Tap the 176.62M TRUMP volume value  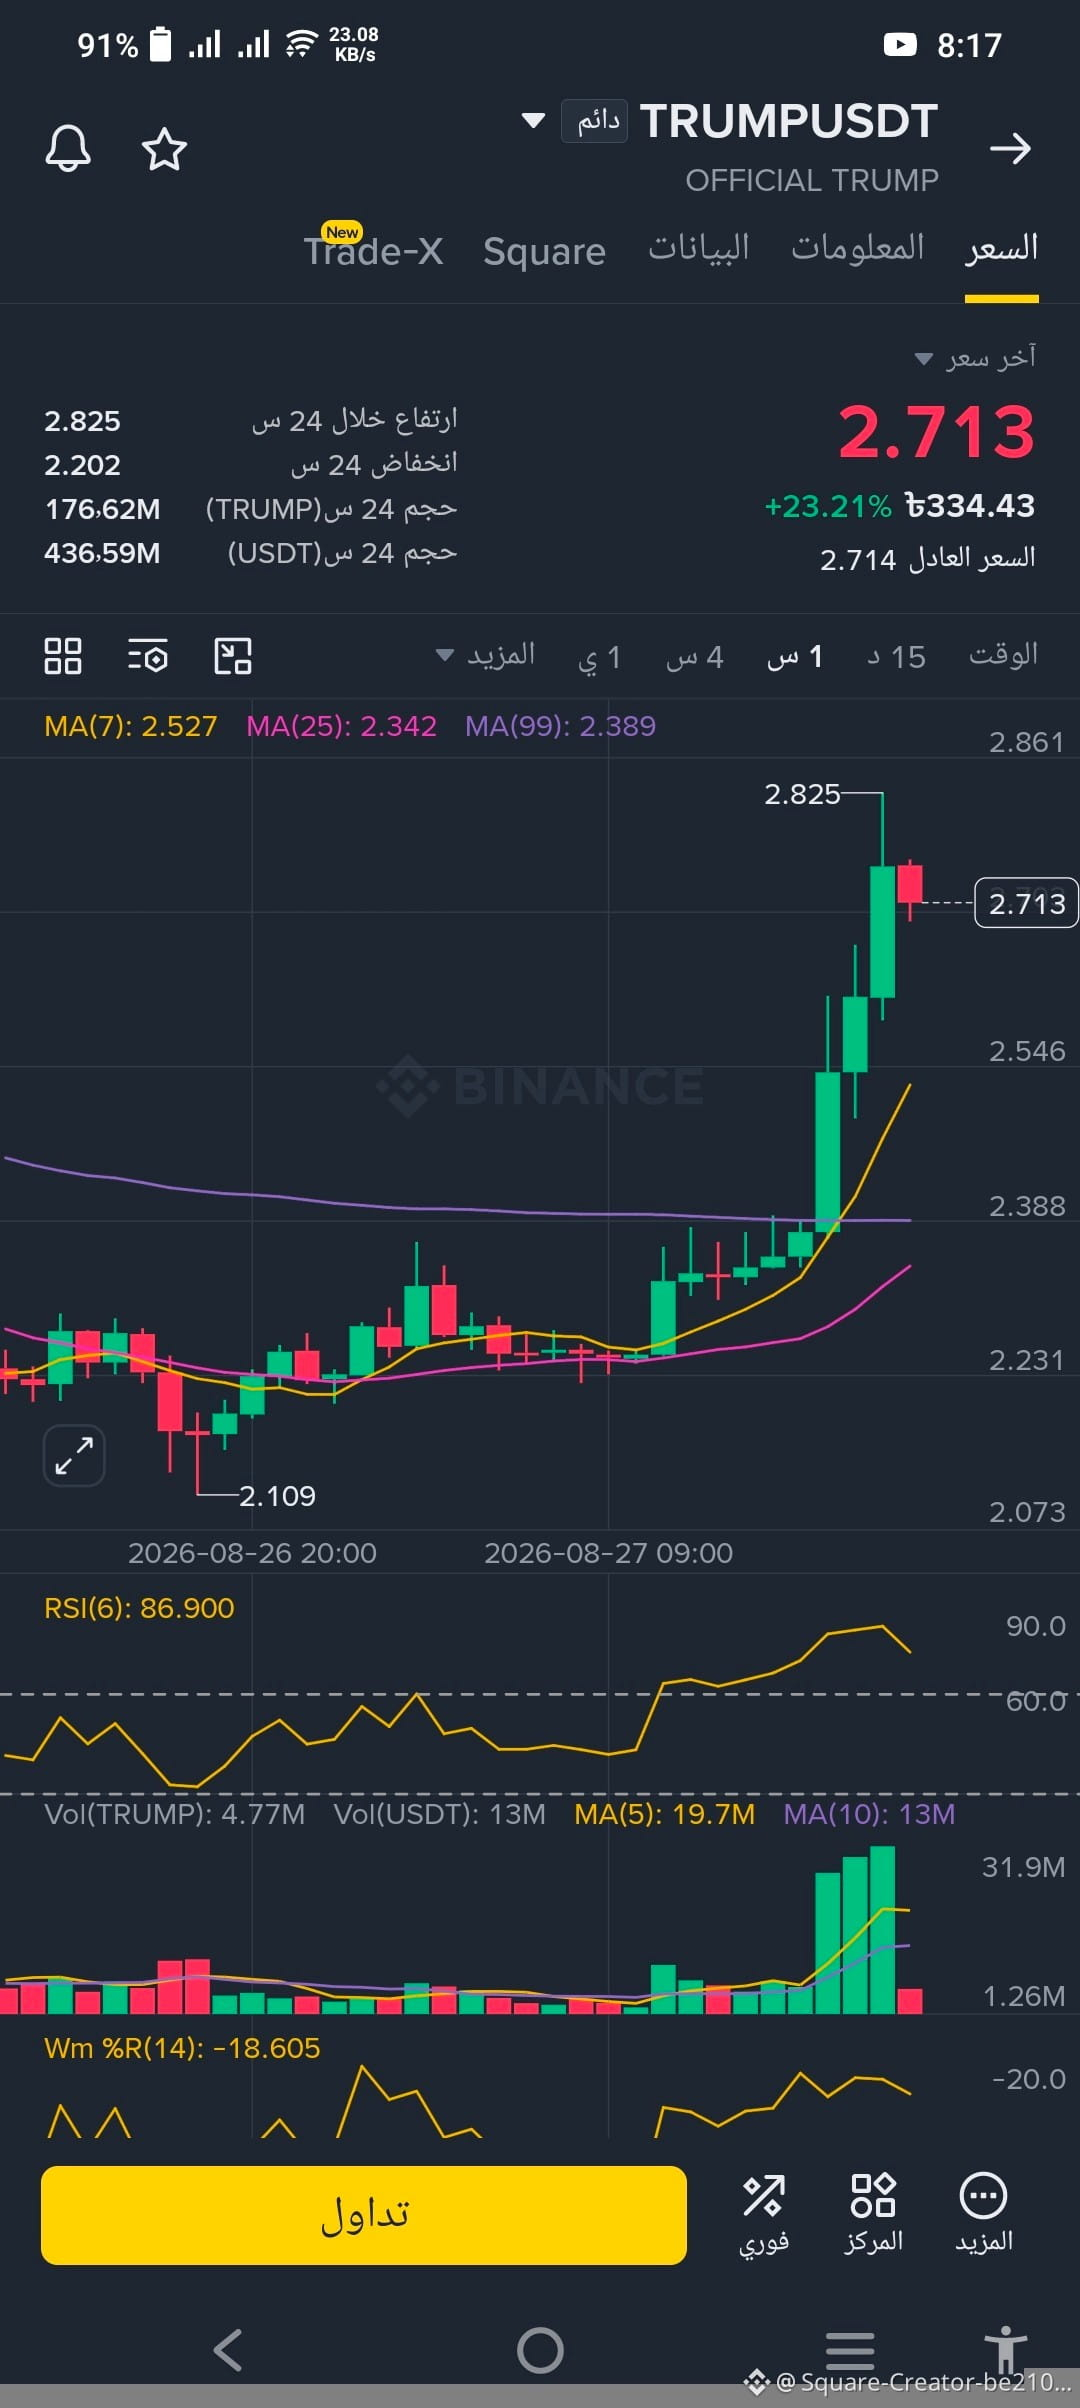[102, 509]
